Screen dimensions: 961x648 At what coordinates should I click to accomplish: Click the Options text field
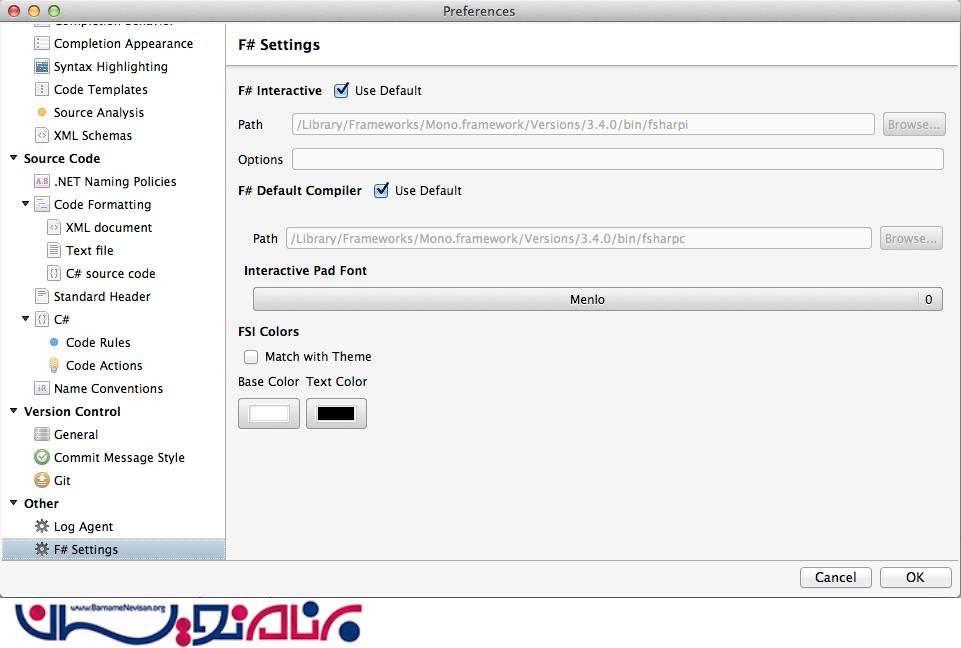618,159
